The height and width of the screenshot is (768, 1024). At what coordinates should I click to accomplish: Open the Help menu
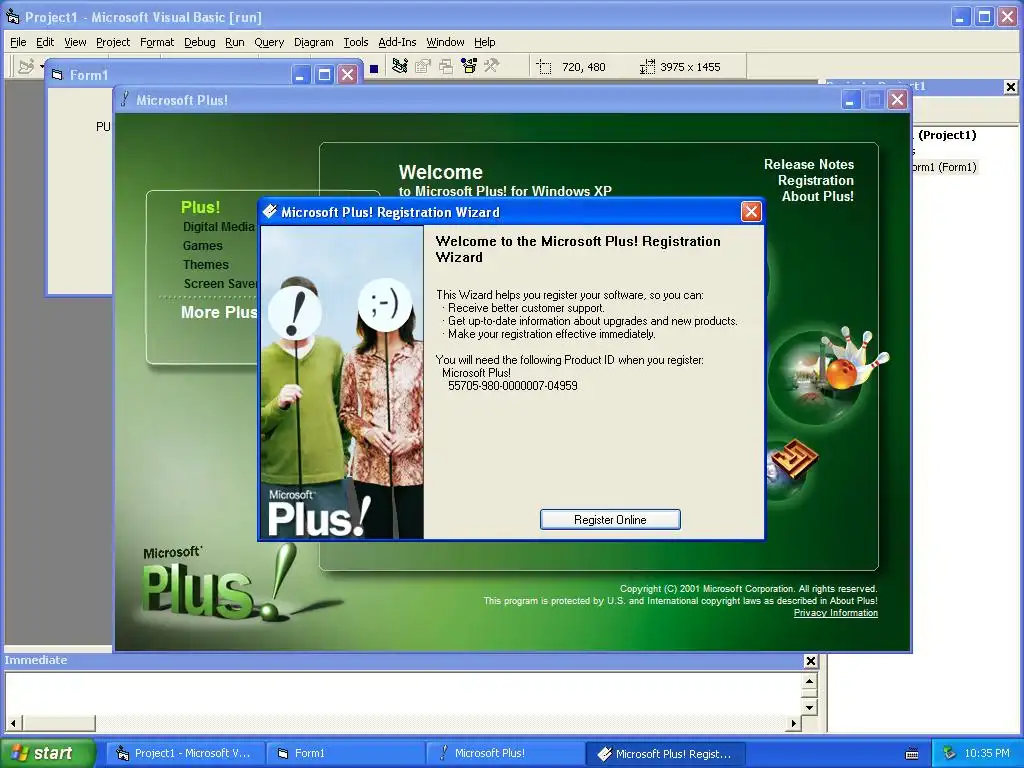pyautogui.click(x=485, y=42)
